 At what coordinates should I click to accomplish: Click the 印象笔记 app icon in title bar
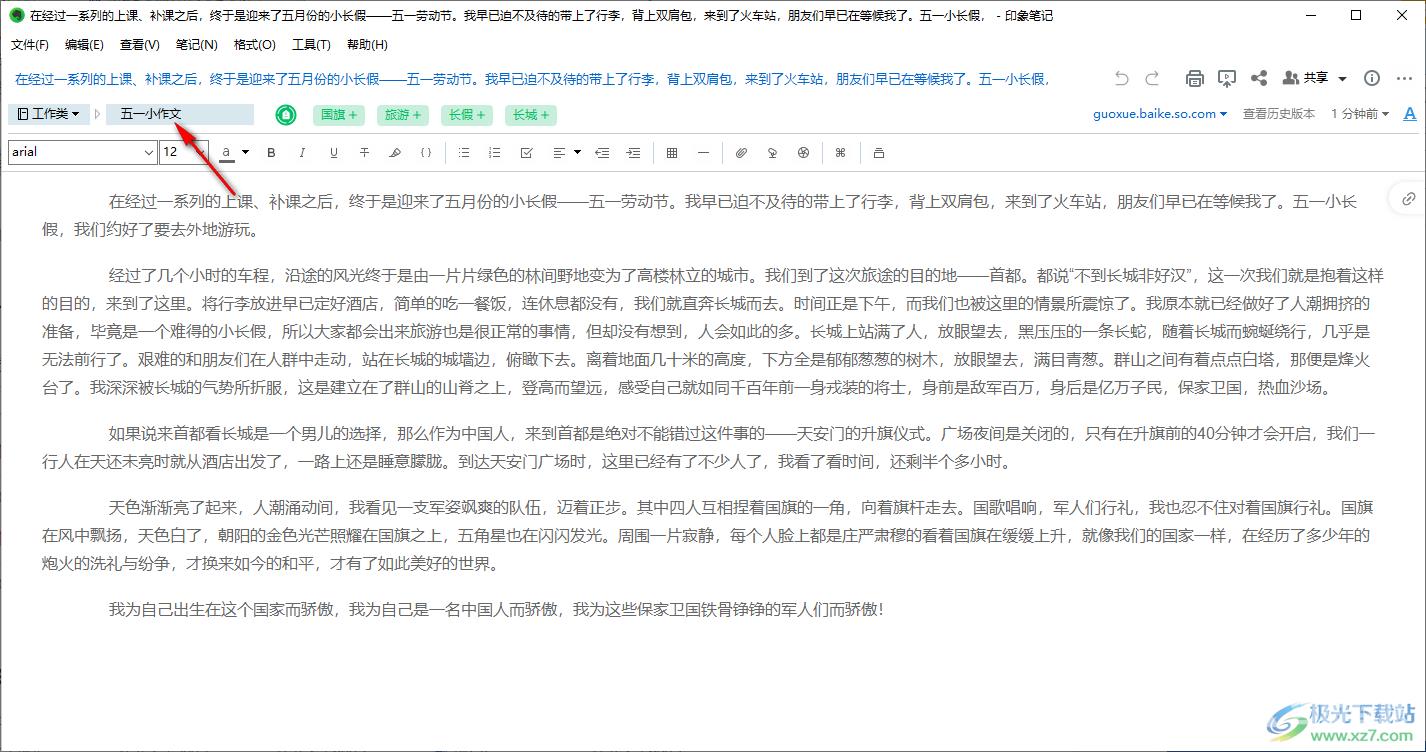click(x=16, y=15)
